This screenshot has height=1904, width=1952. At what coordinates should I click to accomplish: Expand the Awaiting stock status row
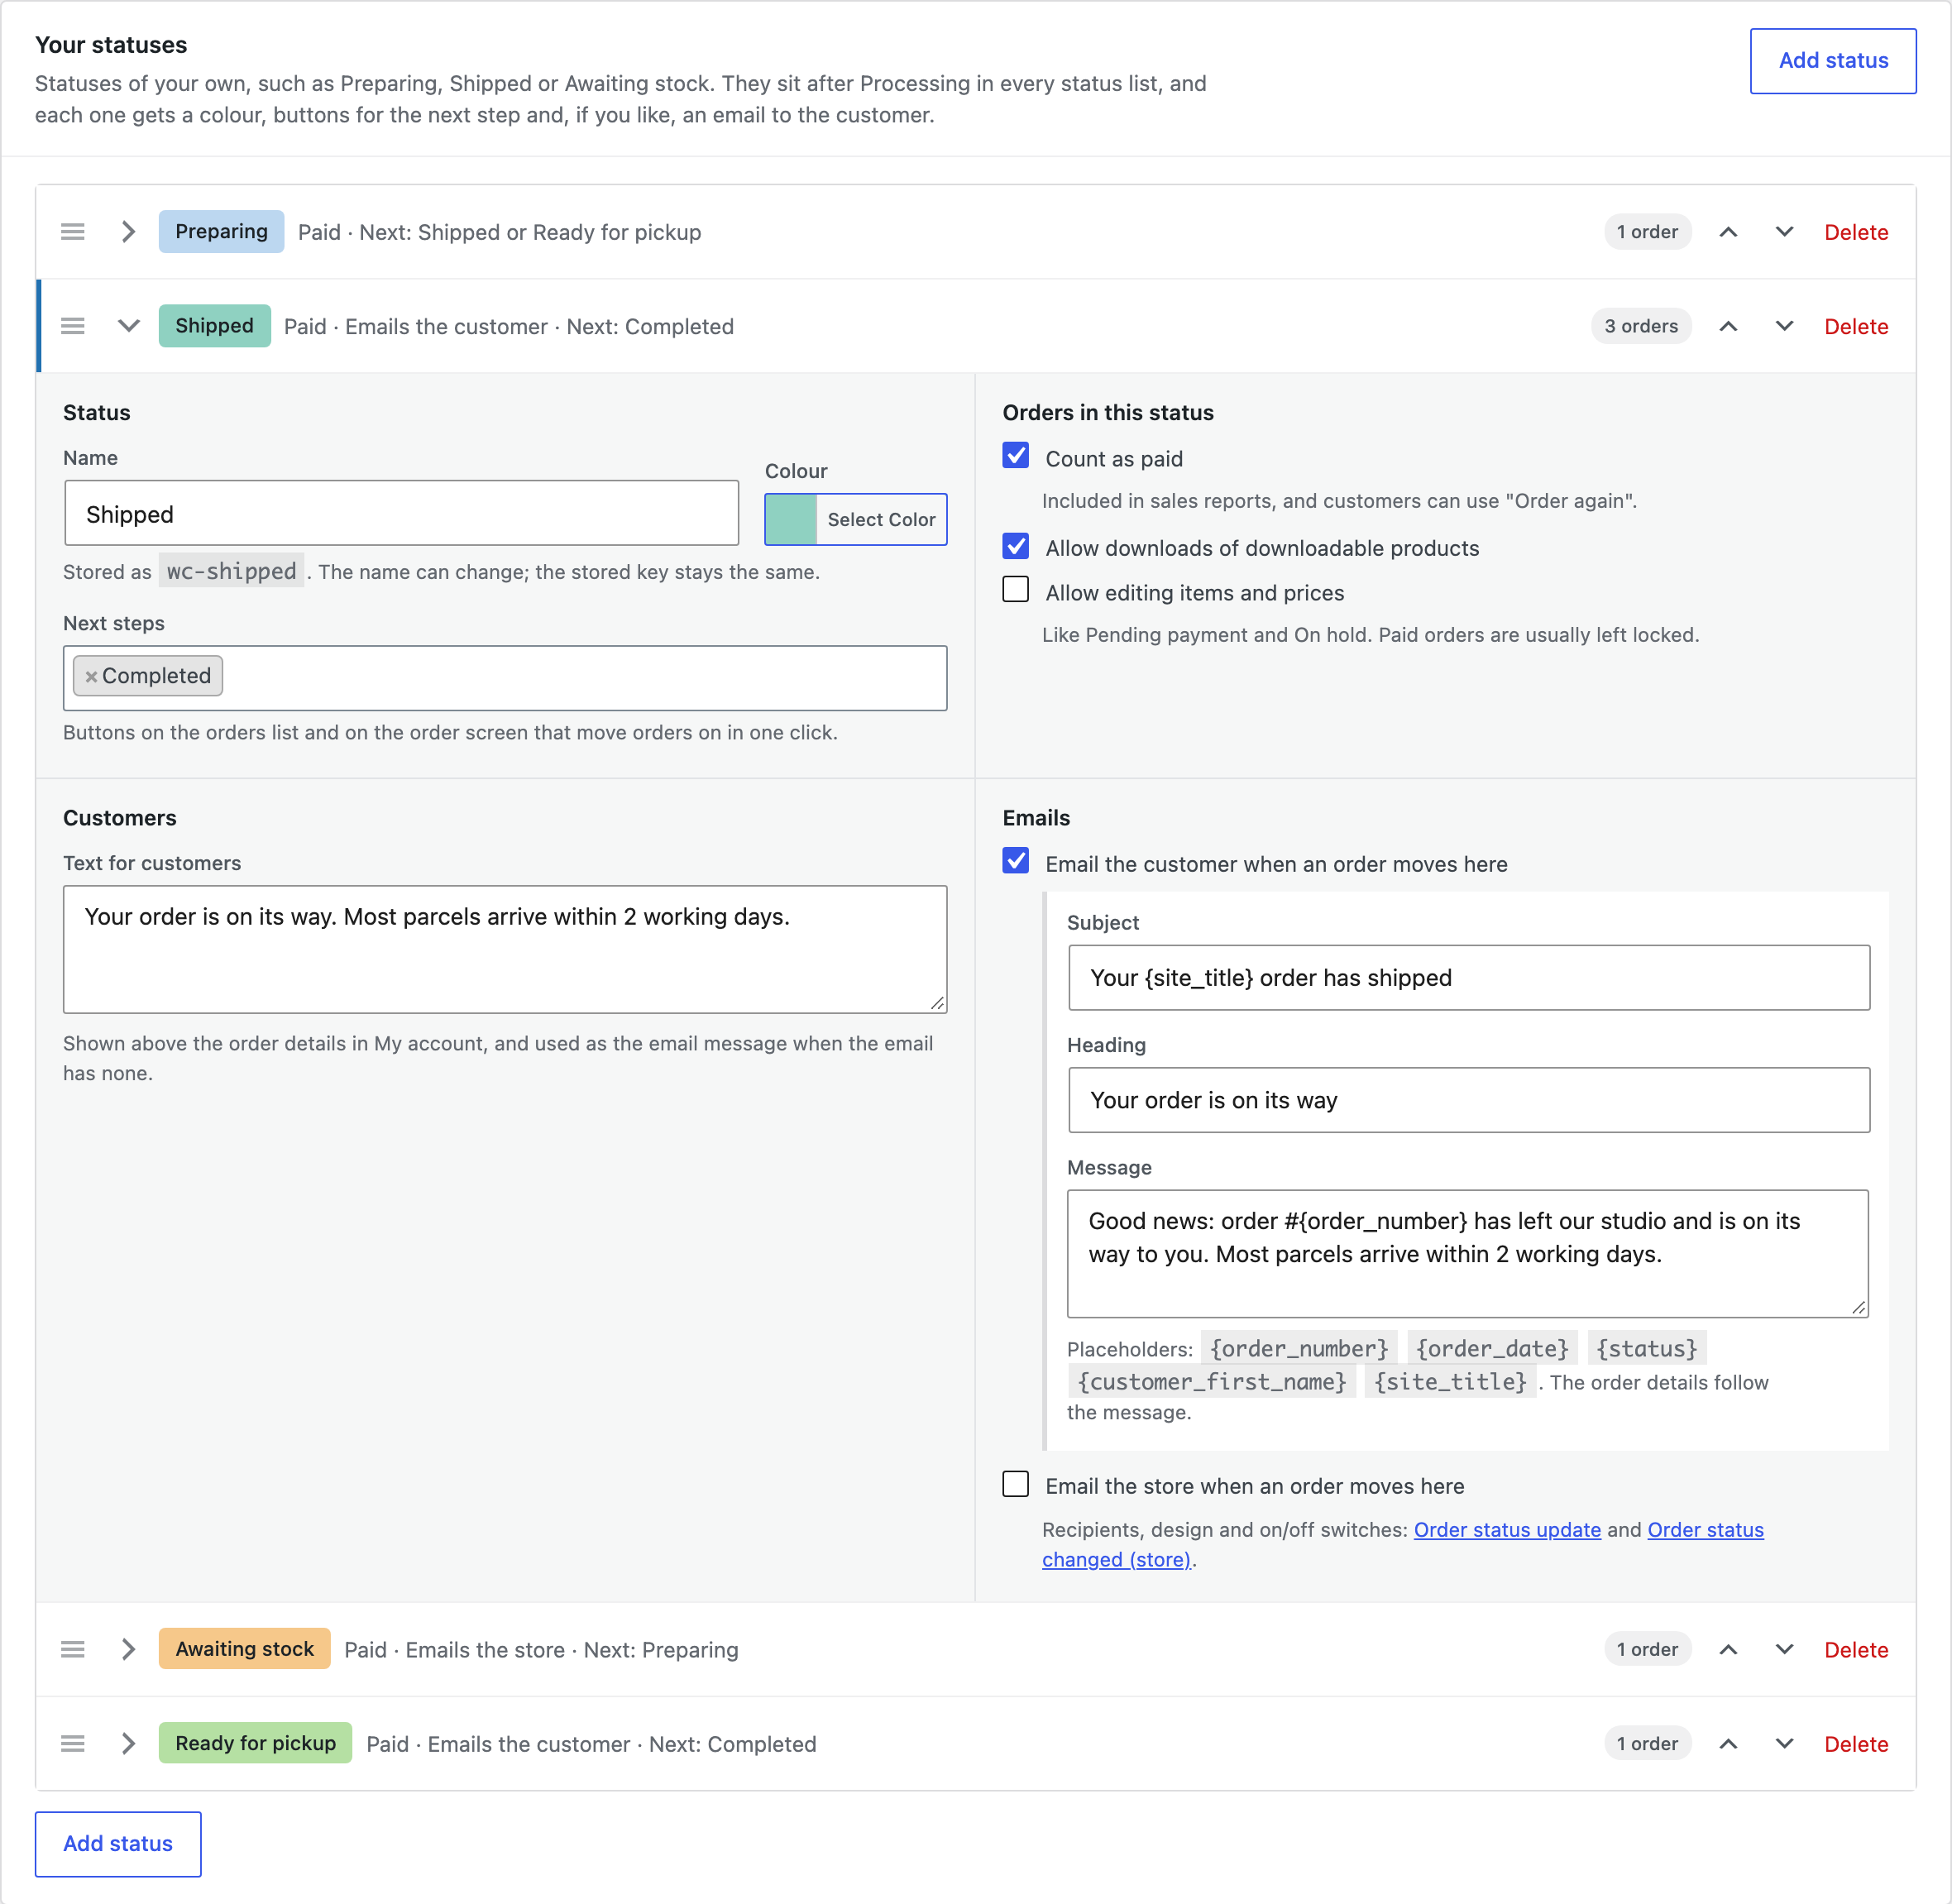click(x=128, y=1649)
